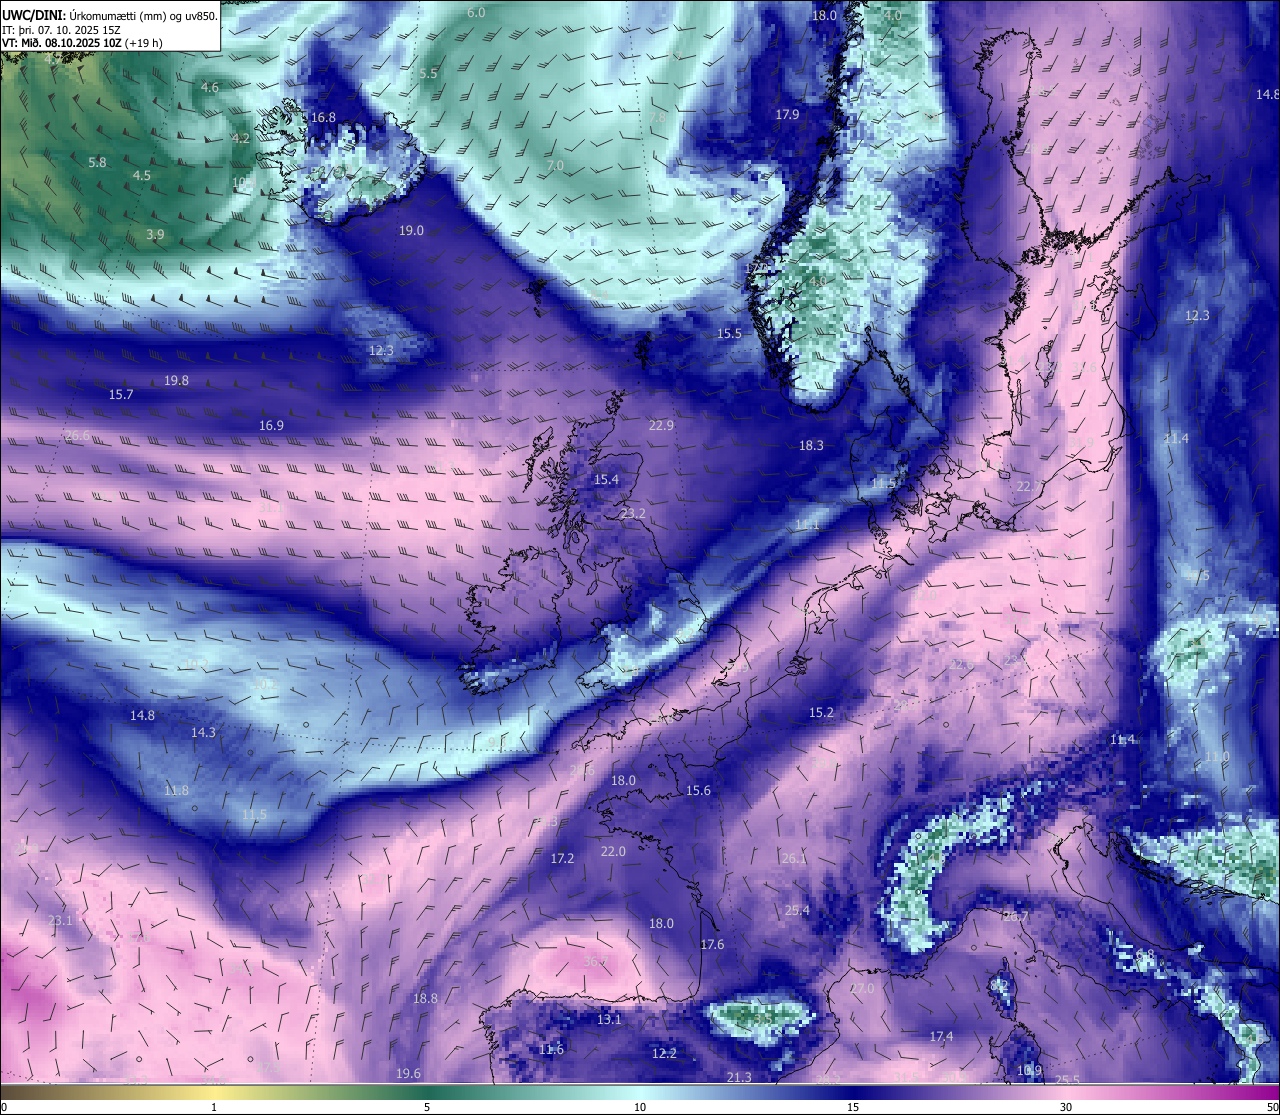Click the 15 tick on the color scale
The image size is (1280, 1115).
[853, 1107]
